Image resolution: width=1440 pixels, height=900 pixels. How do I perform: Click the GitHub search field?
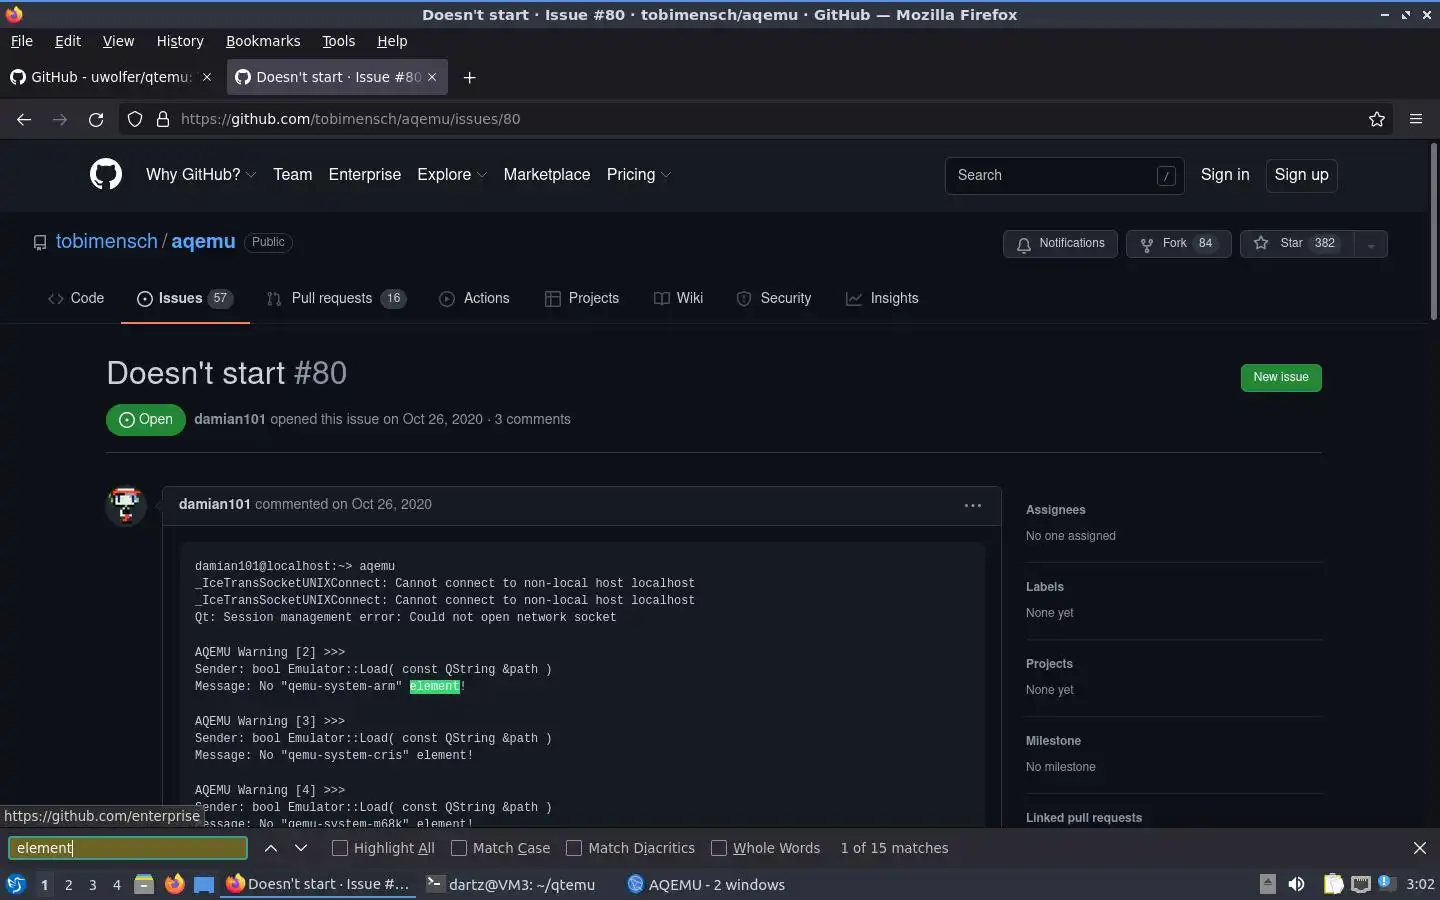point(1064,175)
